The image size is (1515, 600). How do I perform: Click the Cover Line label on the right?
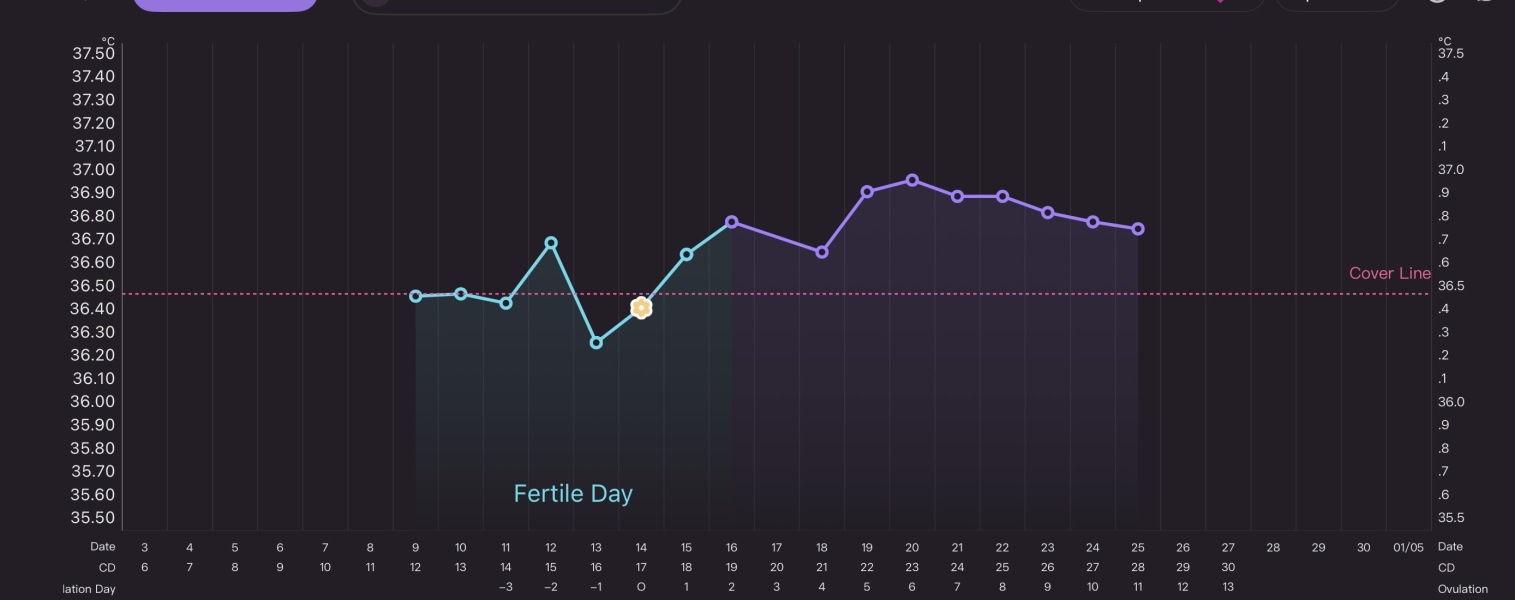pyautogui.click(x=1388, y=273)
